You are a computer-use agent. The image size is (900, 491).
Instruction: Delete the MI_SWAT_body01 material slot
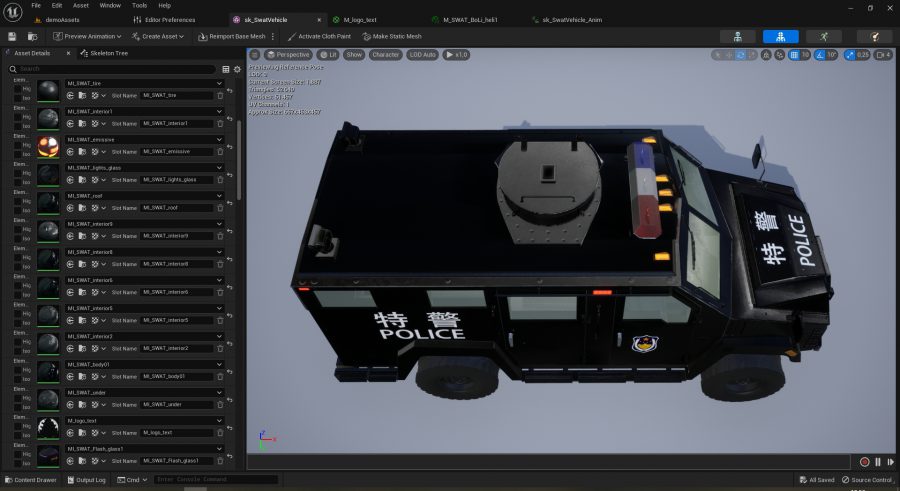(220, 377)
